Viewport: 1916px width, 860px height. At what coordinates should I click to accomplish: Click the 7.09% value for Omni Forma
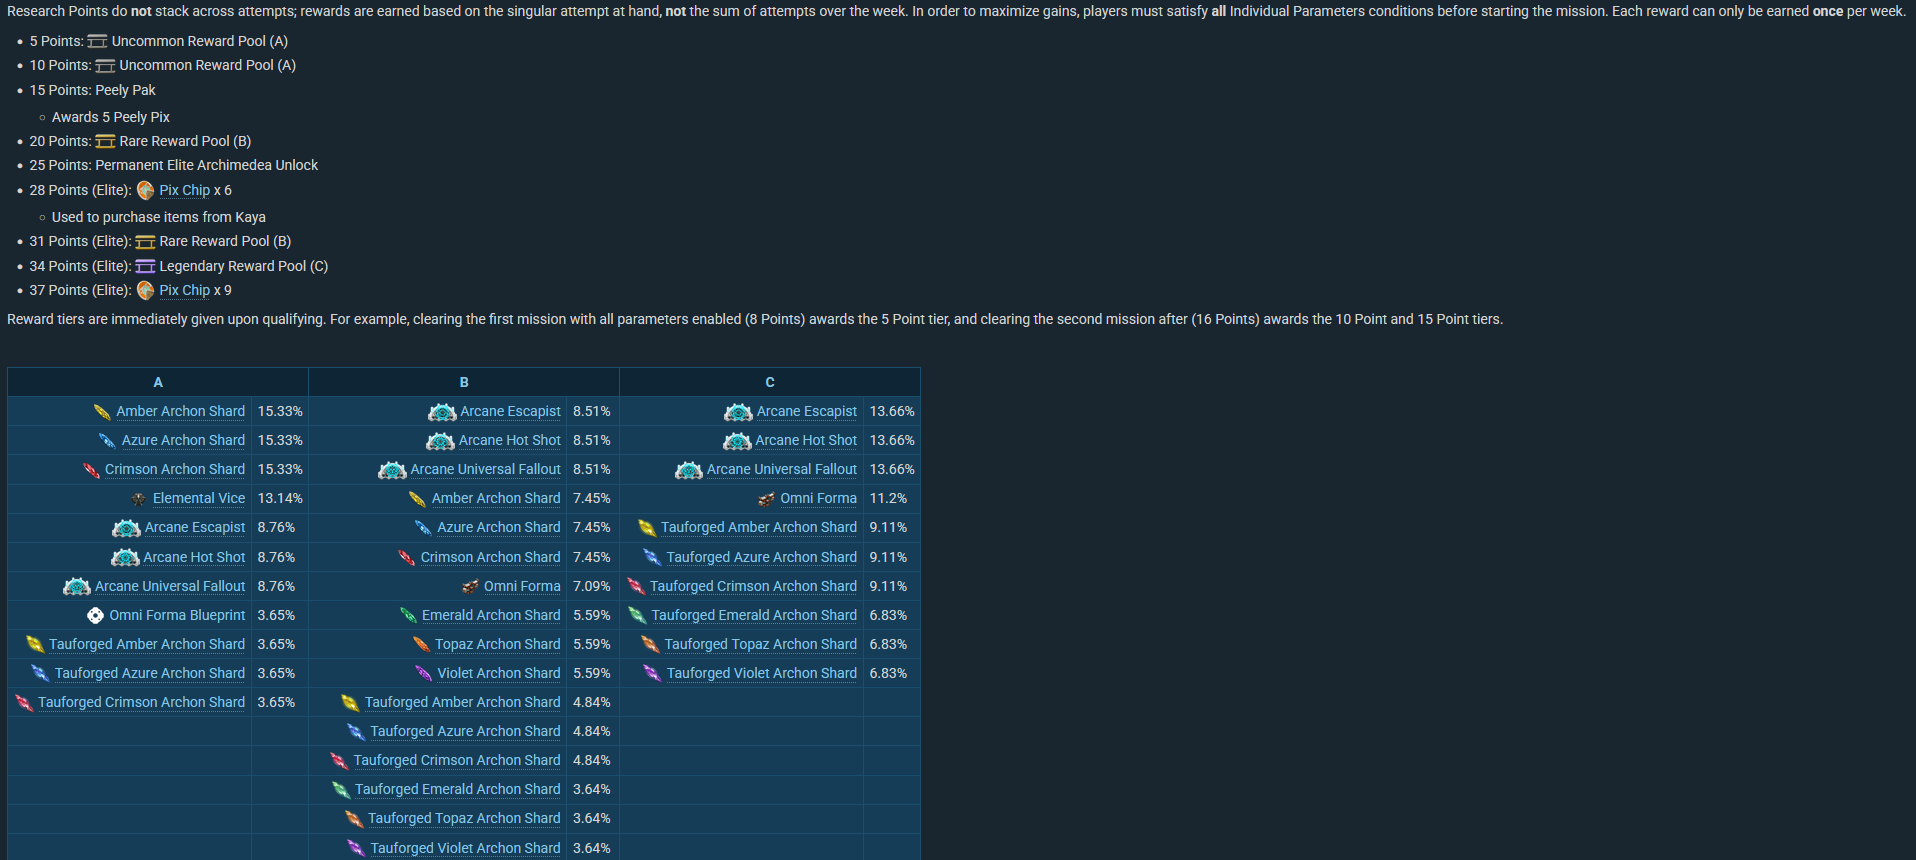592,586
